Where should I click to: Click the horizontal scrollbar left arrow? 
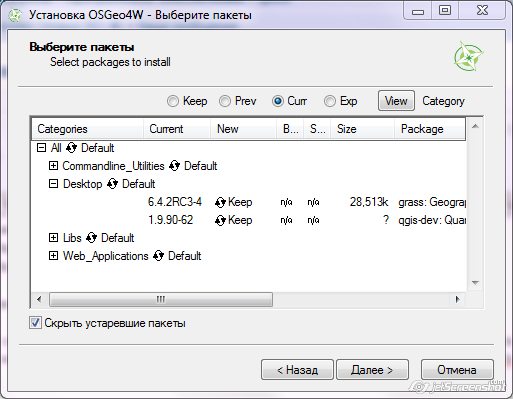(39, 299)
